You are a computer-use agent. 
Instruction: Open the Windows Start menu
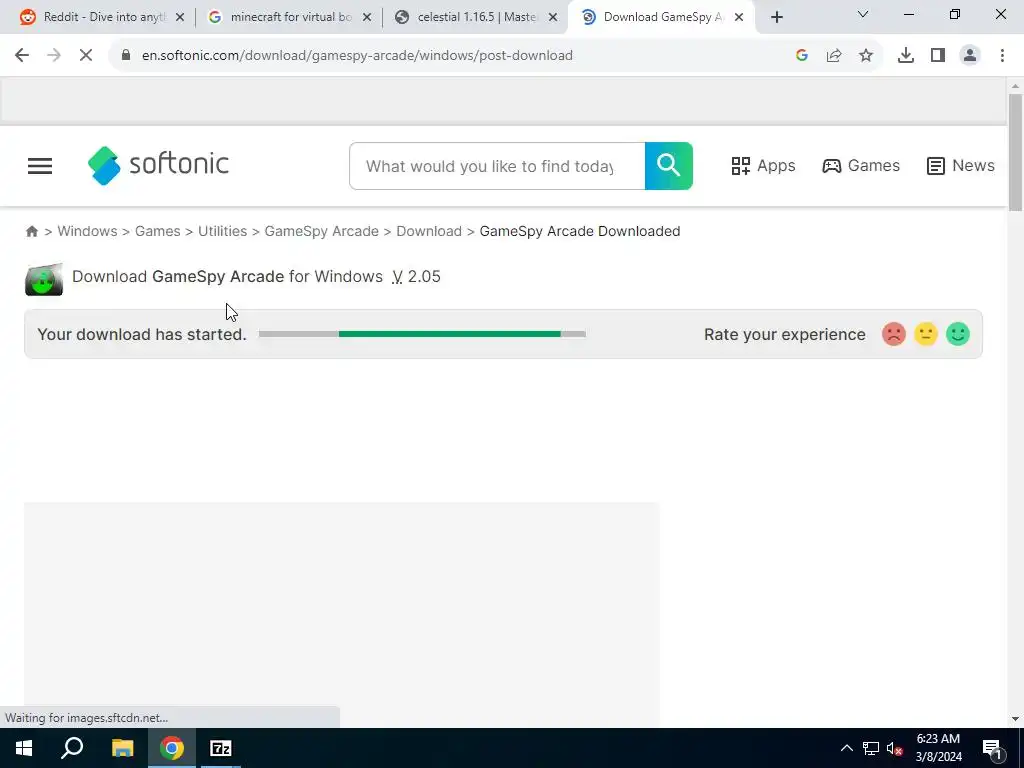[24, 748]
